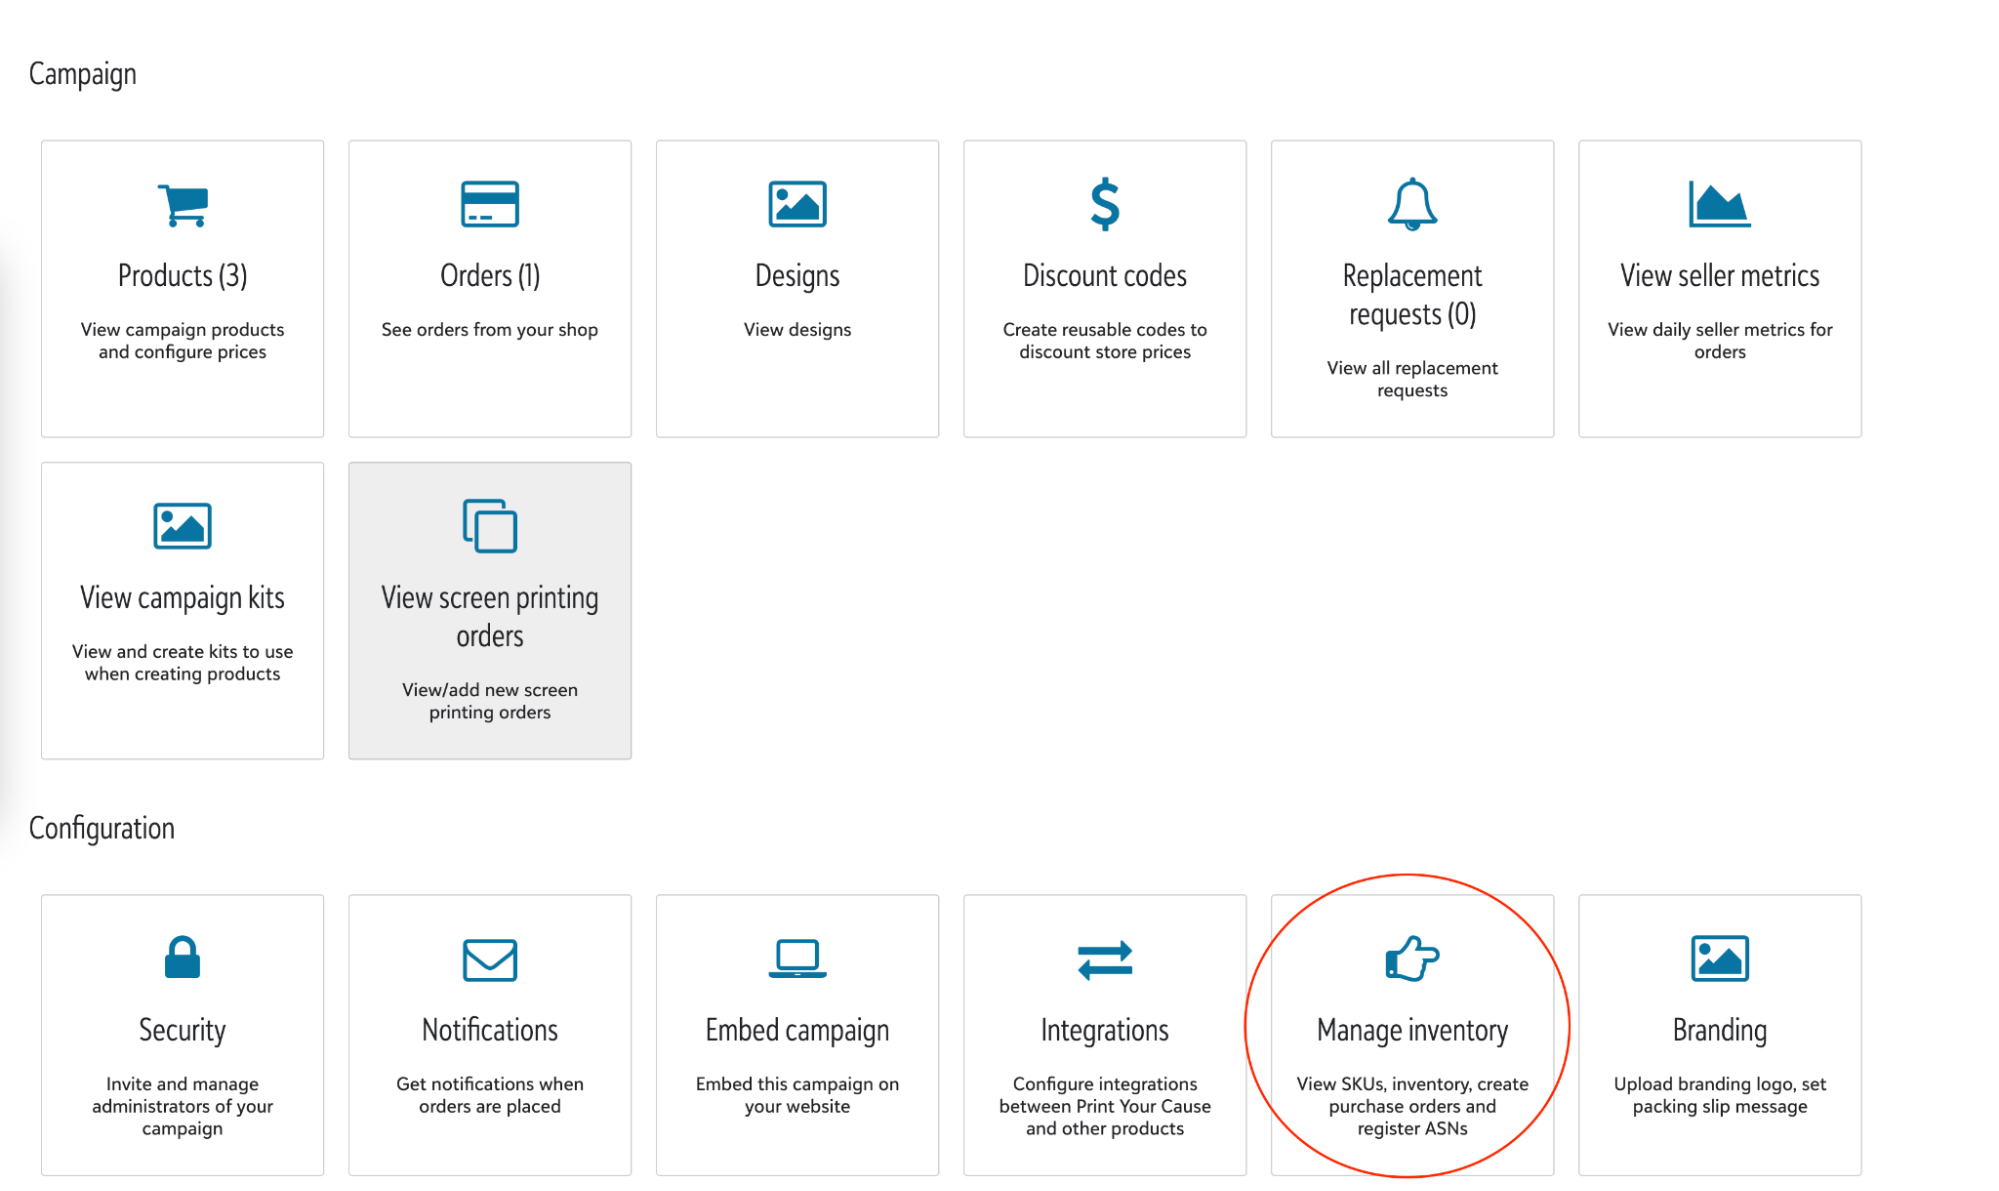
Task: Click the shopping cart Products icon
Action: click(182, 205)
